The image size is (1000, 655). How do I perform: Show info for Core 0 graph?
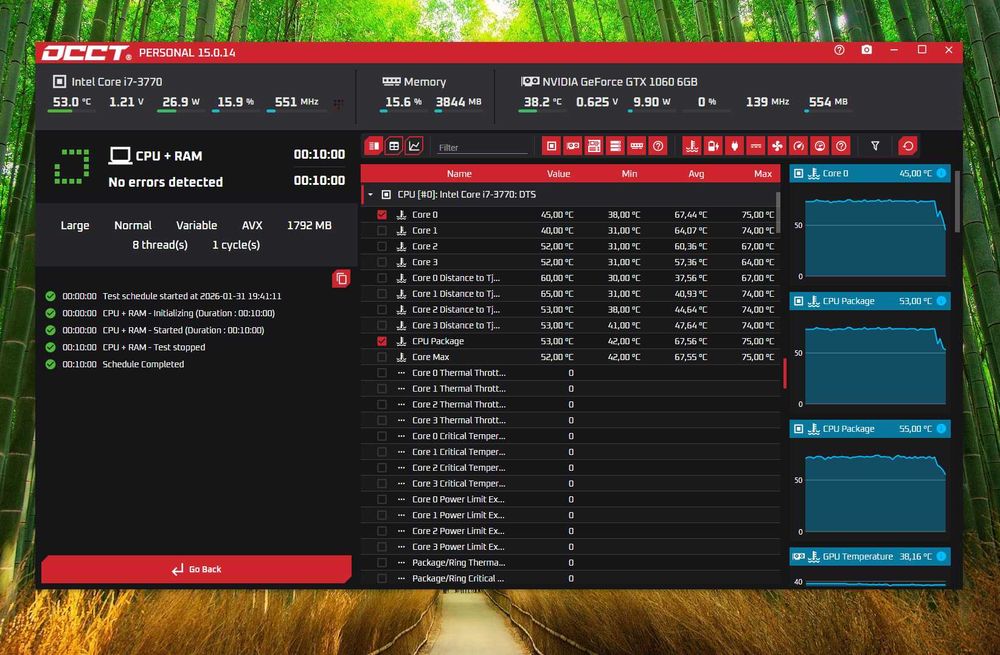pyautogui.click(x=941, y=173)
